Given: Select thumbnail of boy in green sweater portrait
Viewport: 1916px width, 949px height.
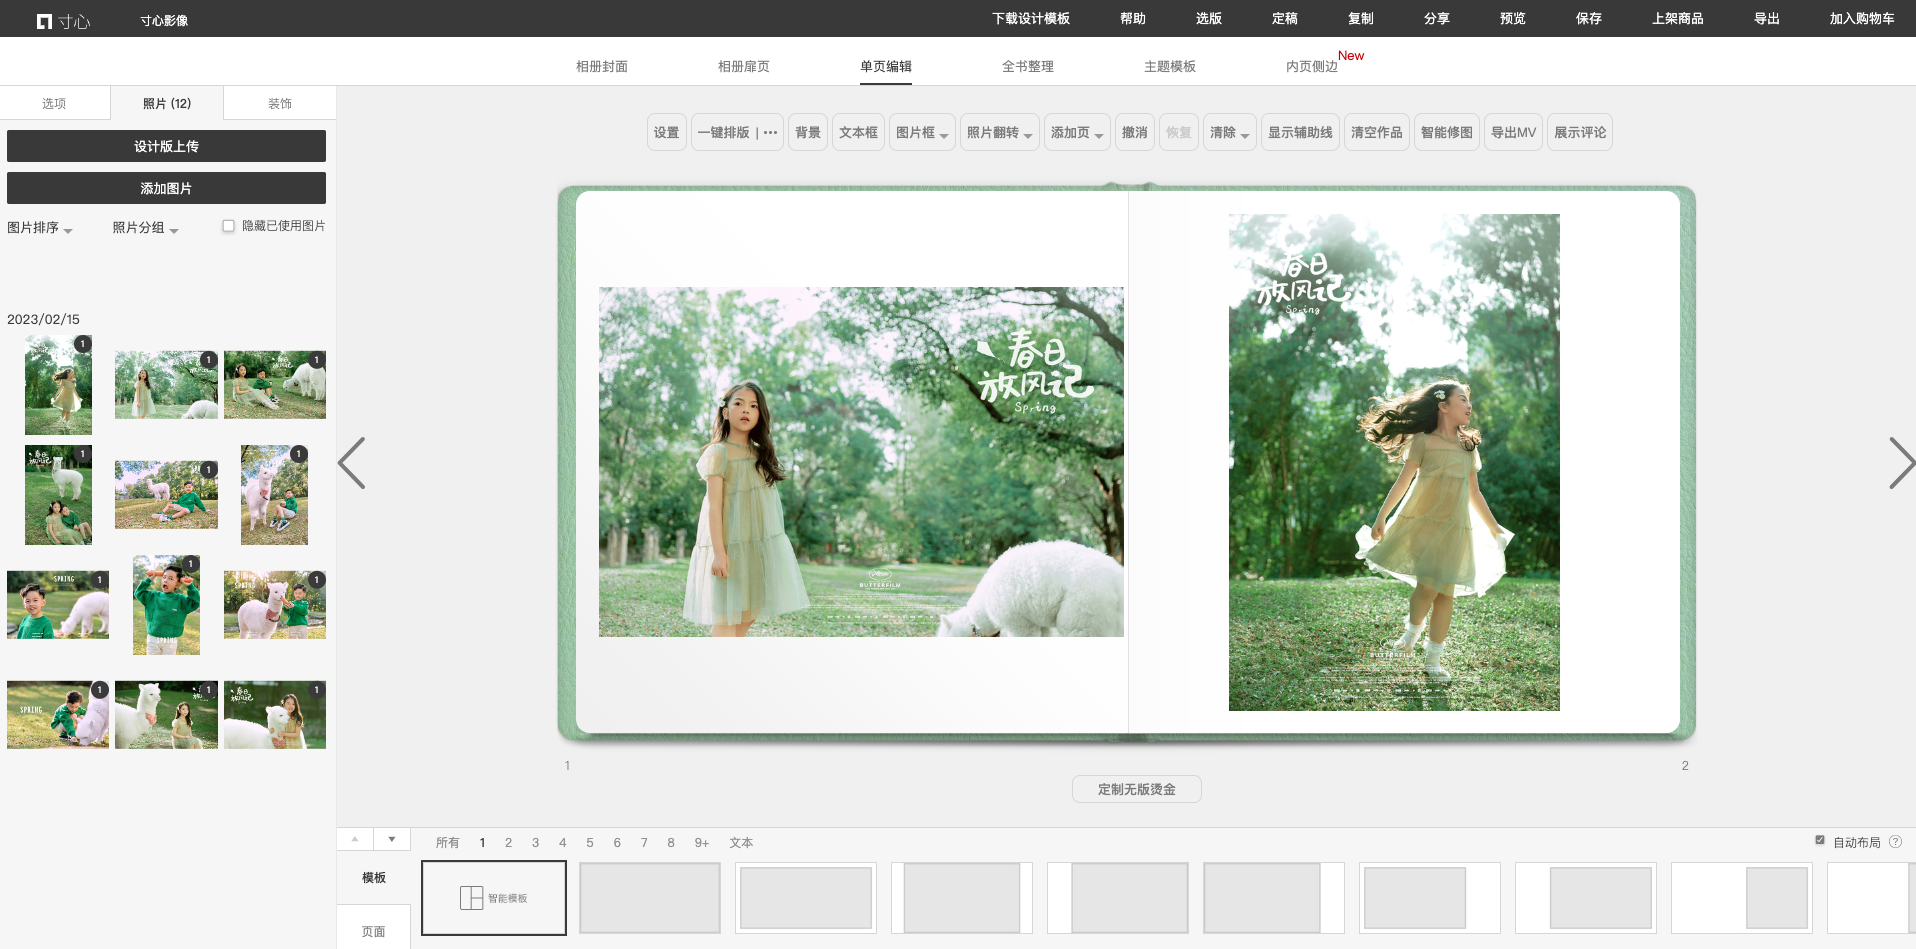Looking at the screenshot, I should tap(166, 605).
